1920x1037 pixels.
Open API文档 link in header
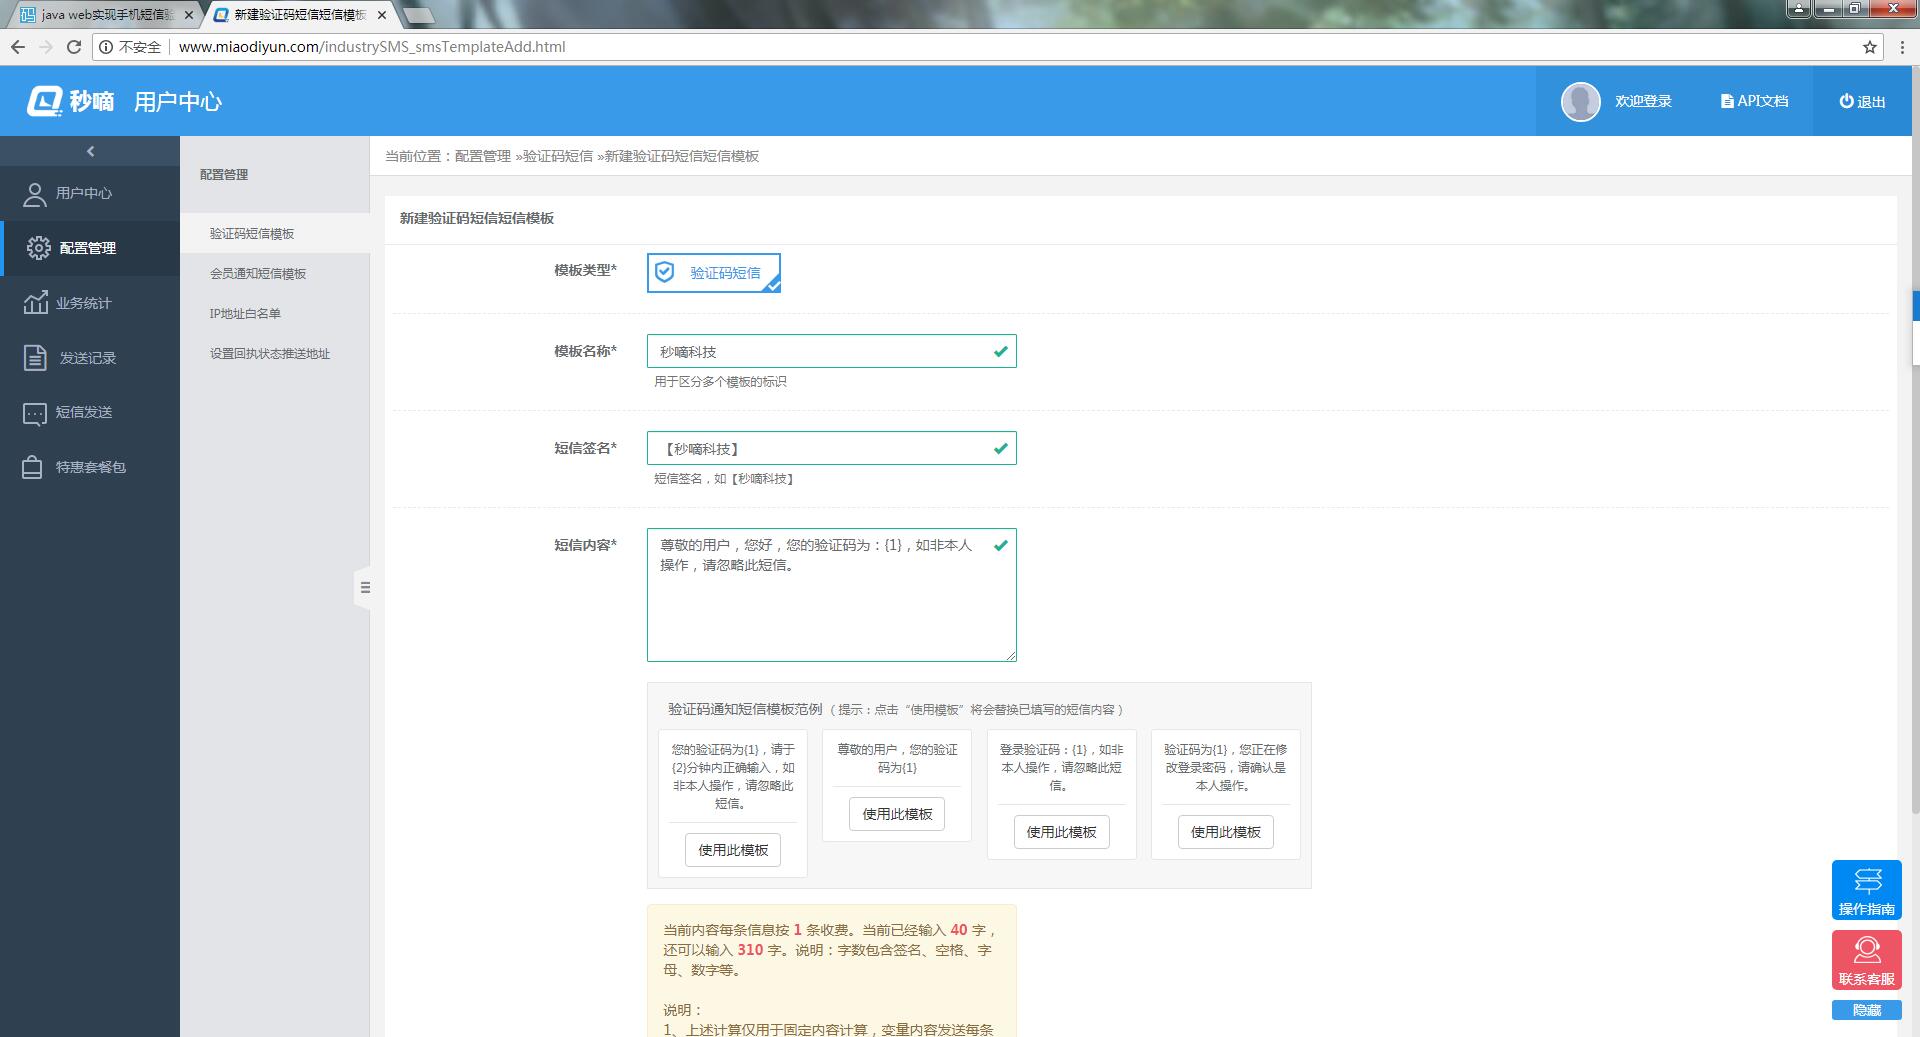point(1754,101)
